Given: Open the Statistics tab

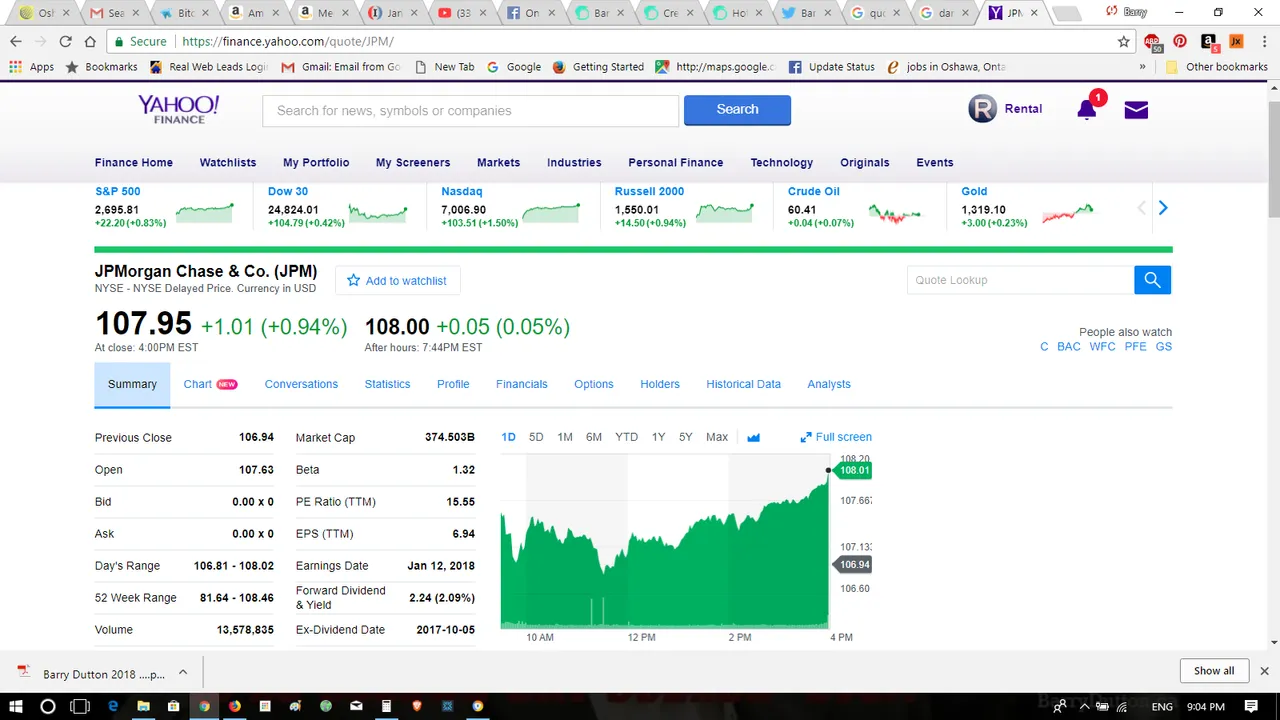Looking at the screenshot, I should point(387,384).
